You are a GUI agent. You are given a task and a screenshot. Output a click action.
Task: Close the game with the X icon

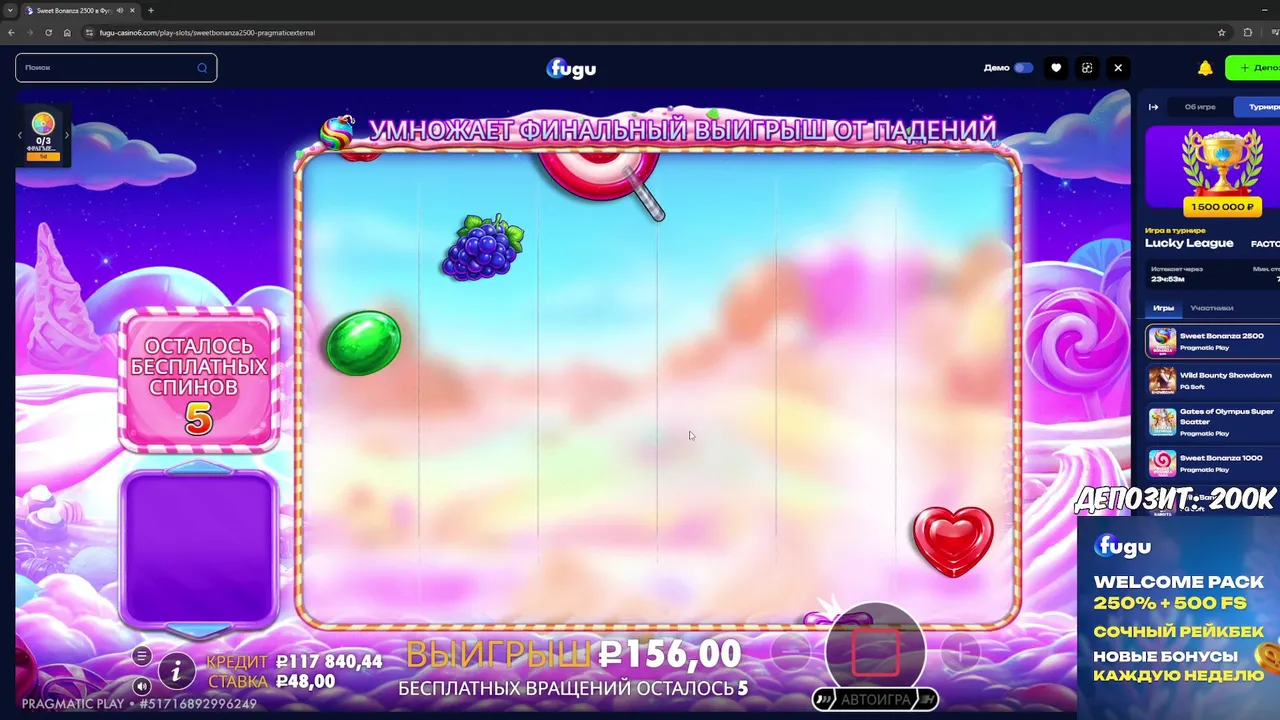(x=1118, y=68)
